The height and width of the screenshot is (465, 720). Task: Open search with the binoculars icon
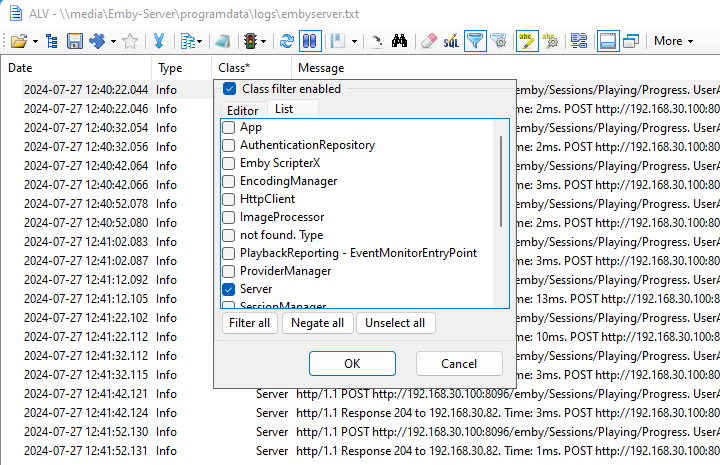399,41
